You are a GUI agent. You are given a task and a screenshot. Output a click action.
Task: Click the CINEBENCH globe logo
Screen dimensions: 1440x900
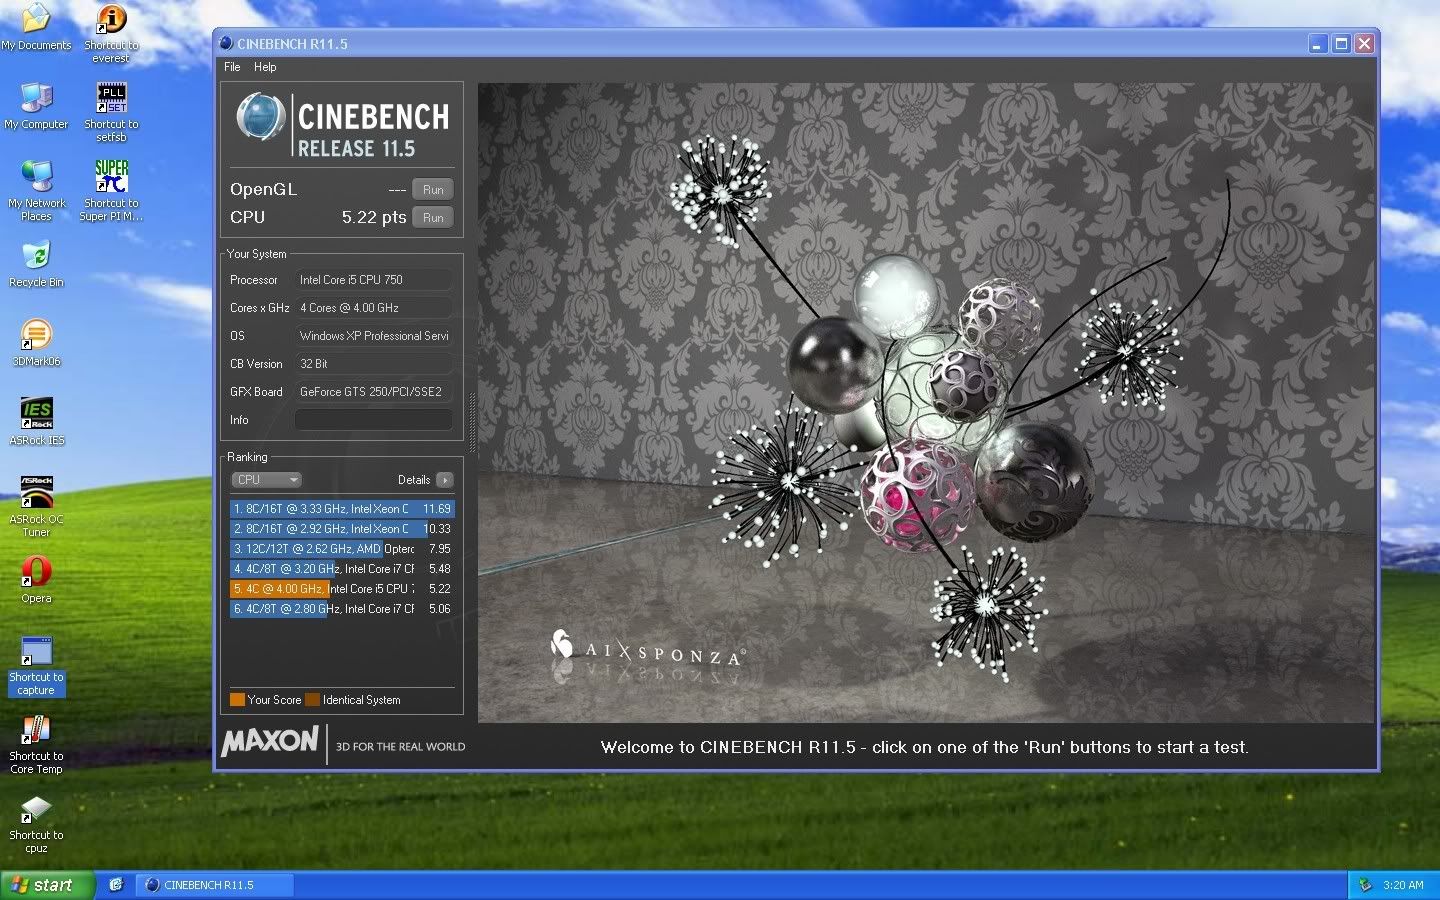point(261,117)
